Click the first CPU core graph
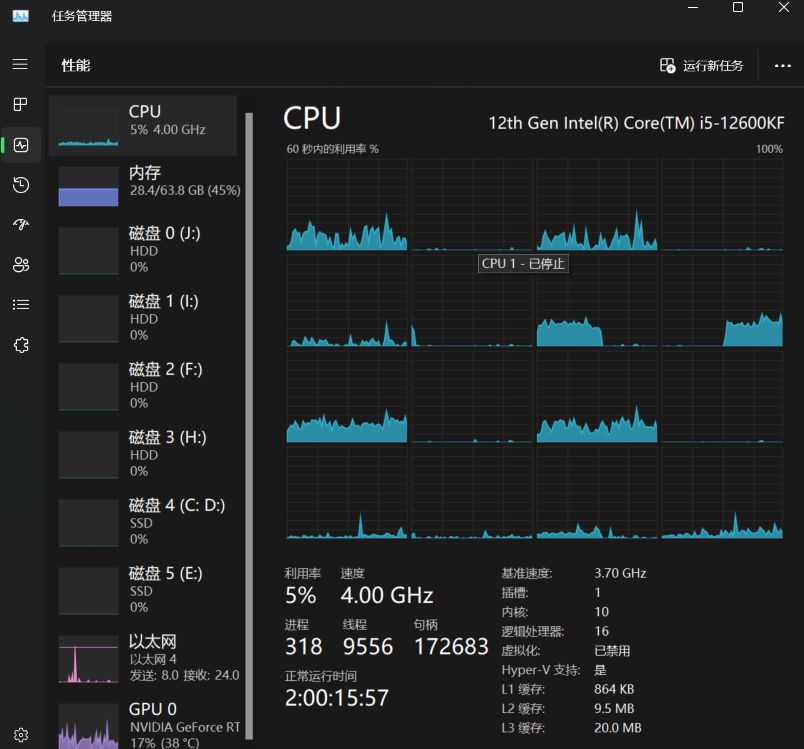This screenshot has width=804, height=749. tap(347, 205)
